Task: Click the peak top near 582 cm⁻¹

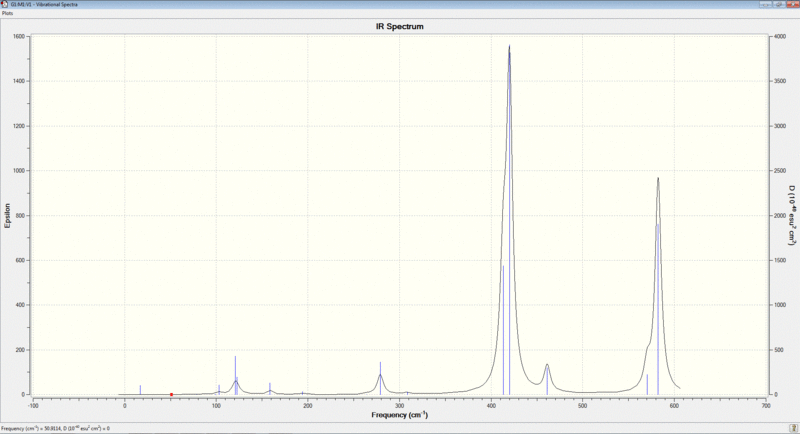Action: click(658, 178)
